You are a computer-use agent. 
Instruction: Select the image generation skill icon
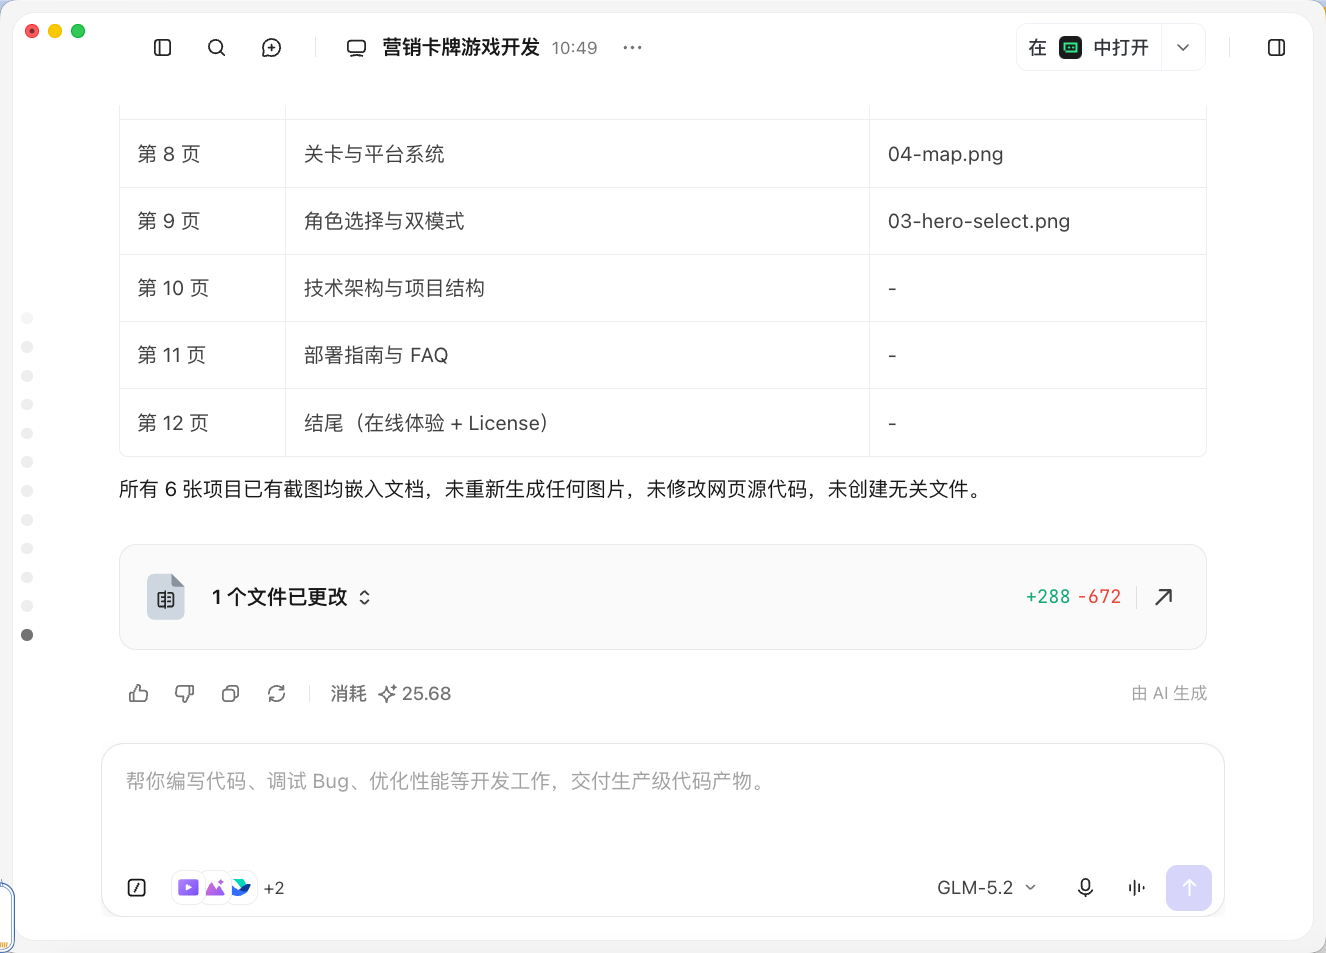tap(215, 887)
